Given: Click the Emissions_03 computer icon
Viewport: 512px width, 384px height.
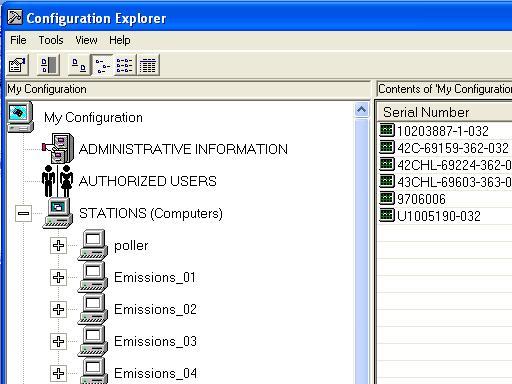Looking at the screenshot, I should (93, 341).
